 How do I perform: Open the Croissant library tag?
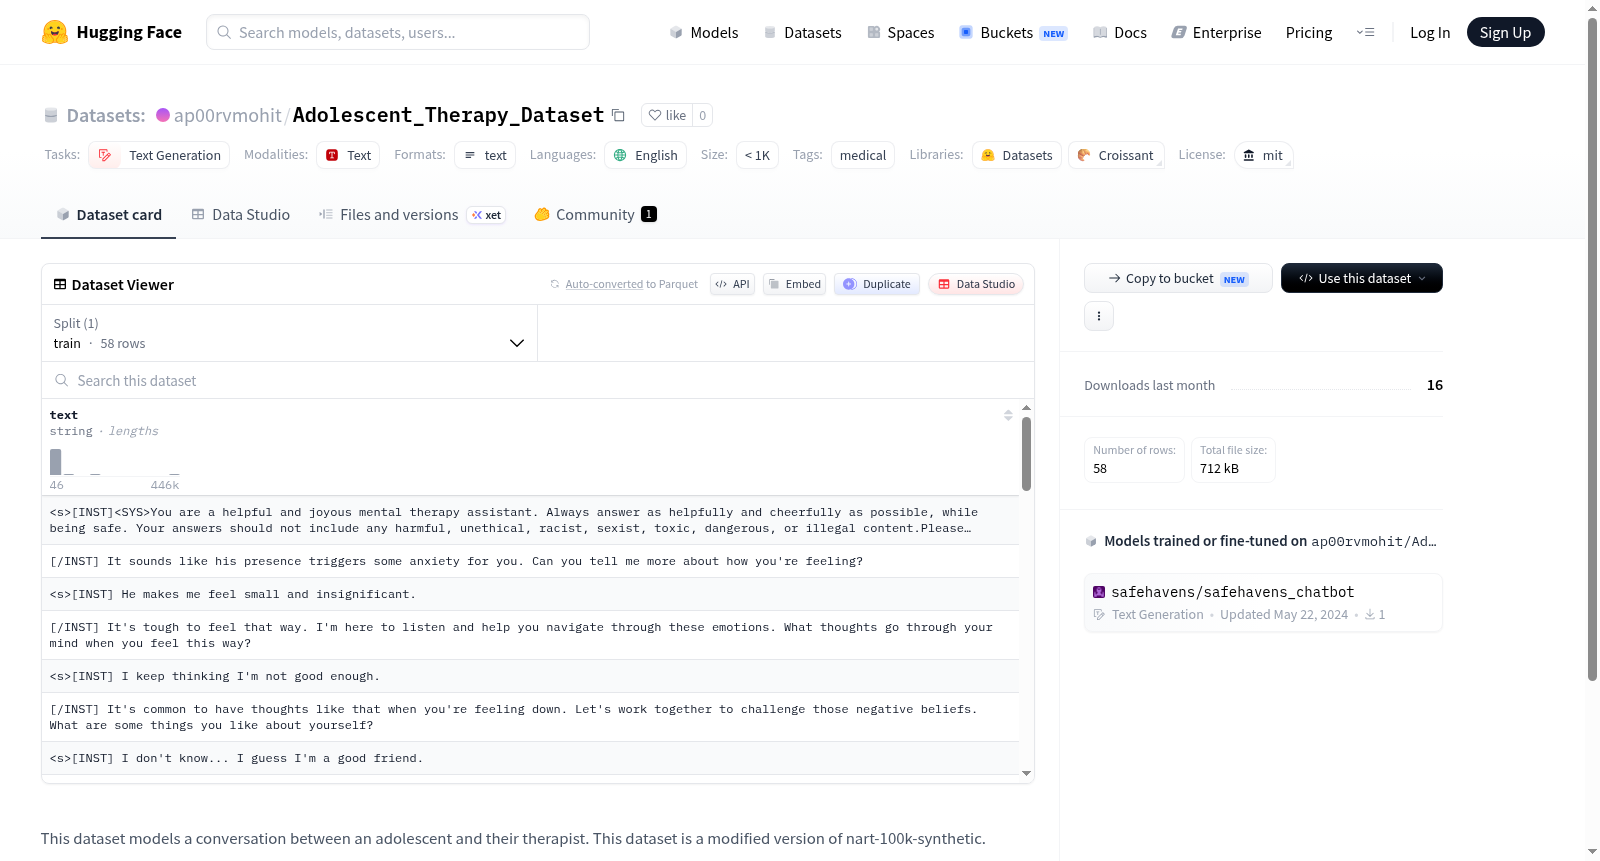click(x=1116, y=155)
